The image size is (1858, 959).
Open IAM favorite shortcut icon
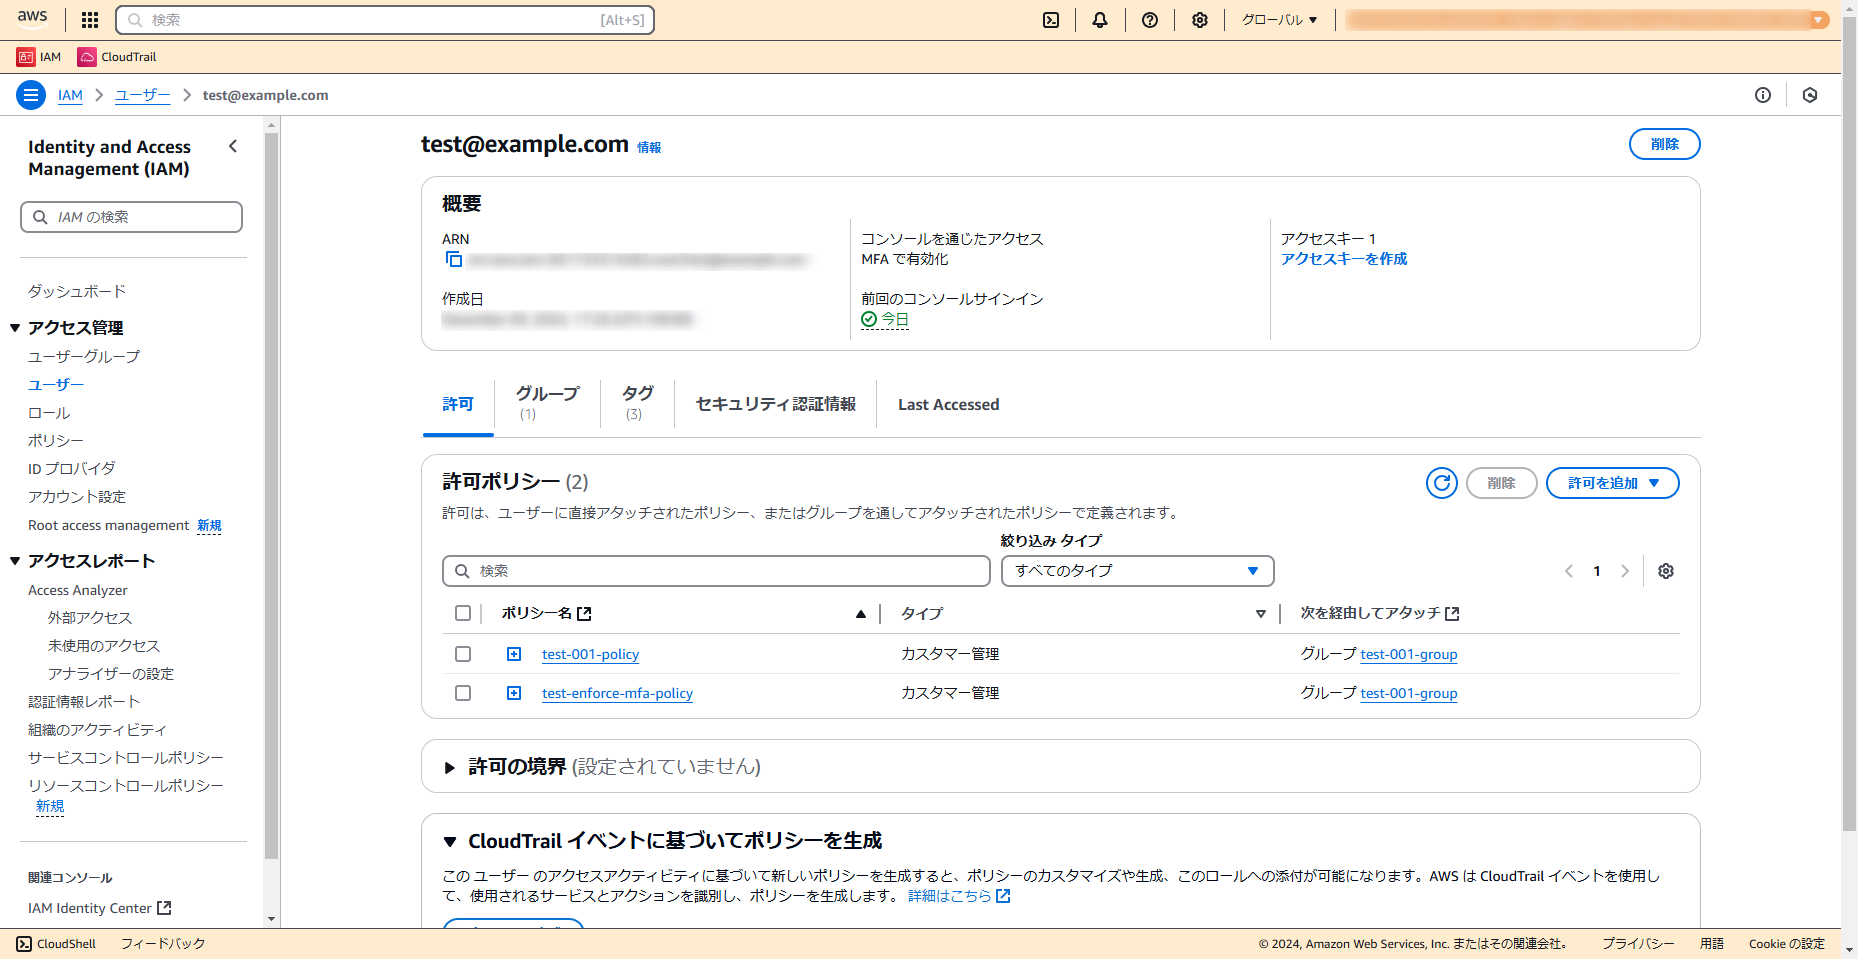tap(26, 57)
